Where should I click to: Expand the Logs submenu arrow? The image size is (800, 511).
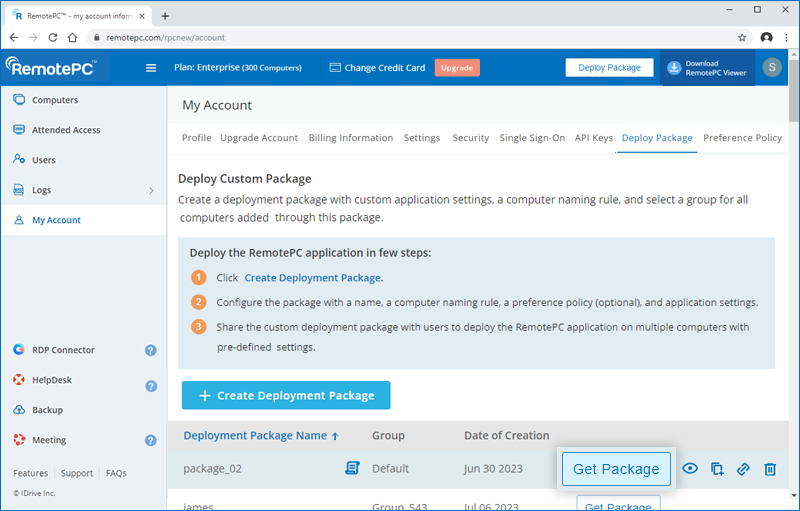(152, 191)
